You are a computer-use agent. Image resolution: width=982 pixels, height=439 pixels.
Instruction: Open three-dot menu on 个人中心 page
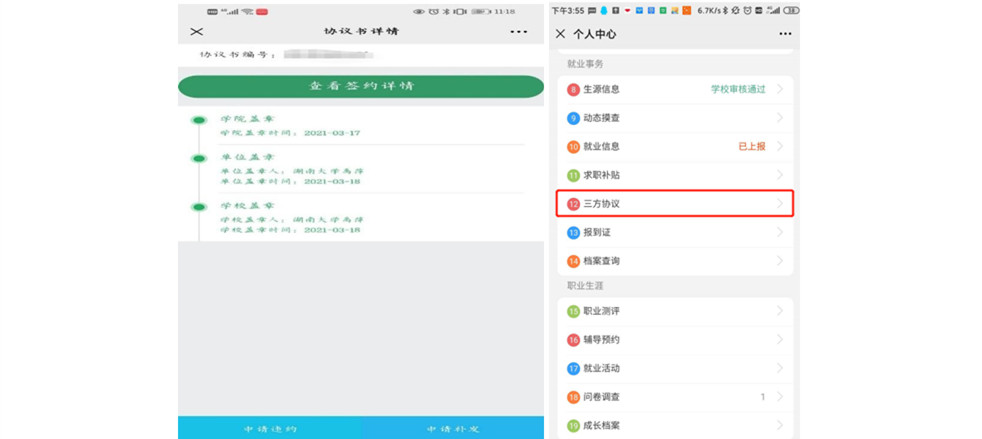point(771,34)
